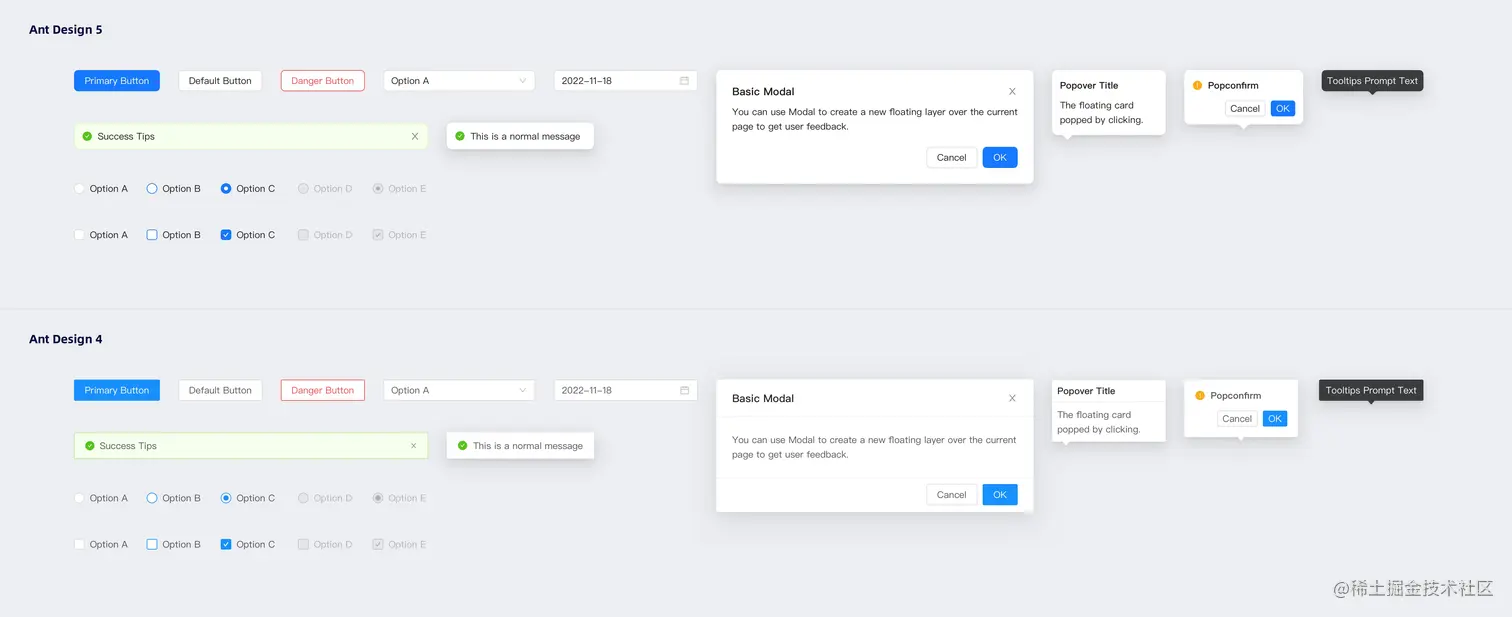
Task: Close the Basic Modal in Ant Design 4
Action: [1012, 398]
